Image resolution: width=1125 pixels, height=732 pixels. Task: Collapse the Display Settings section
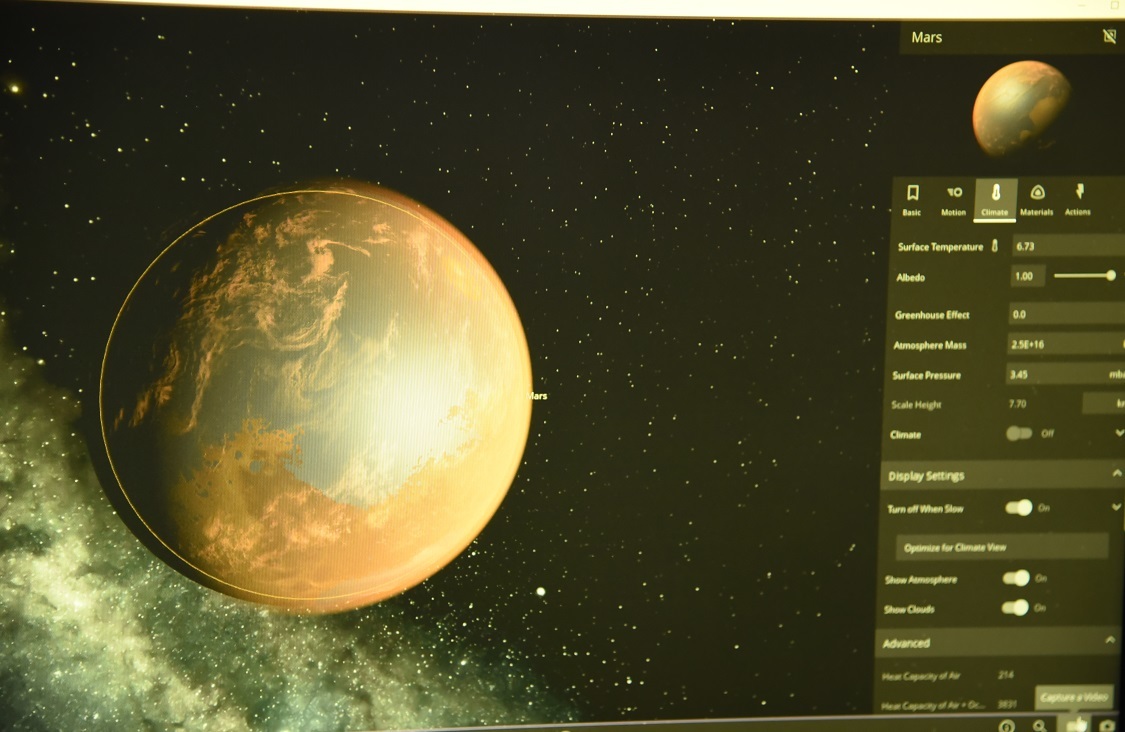[1116, 474]
